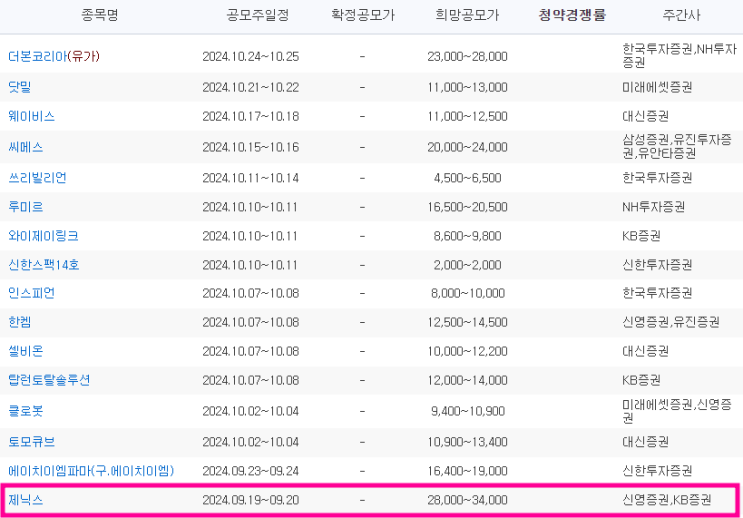
Task: Open the 씨메스 stock link
Action: coord(26,147)
